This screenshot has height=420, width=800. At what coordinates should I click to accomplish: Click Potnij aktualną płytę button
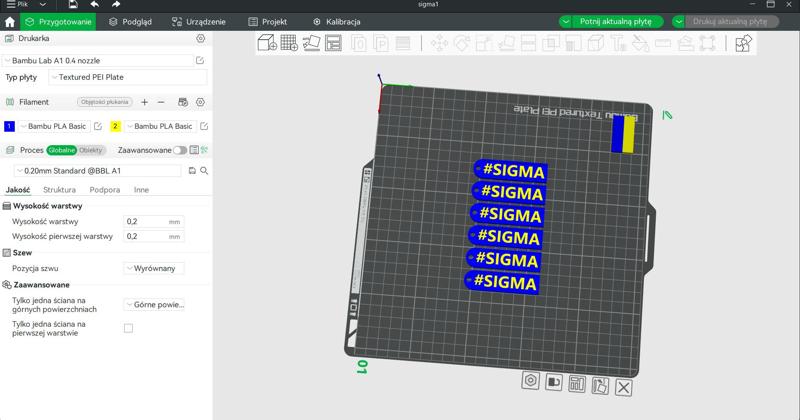pyautogui.click(x=616, y=21)
